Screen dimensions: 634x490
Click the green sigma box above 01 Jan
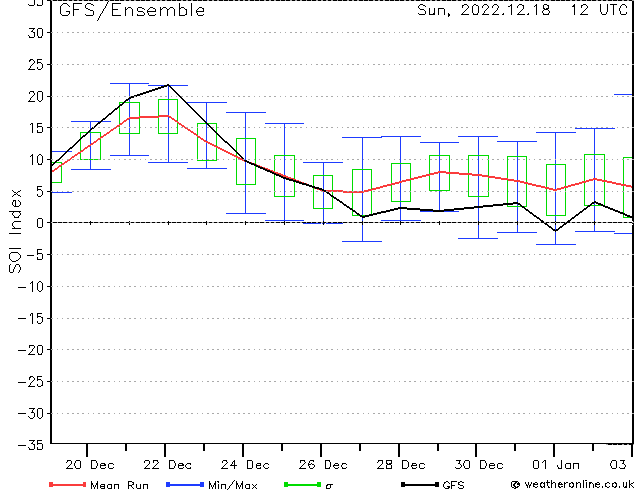(x=556, y=190)
